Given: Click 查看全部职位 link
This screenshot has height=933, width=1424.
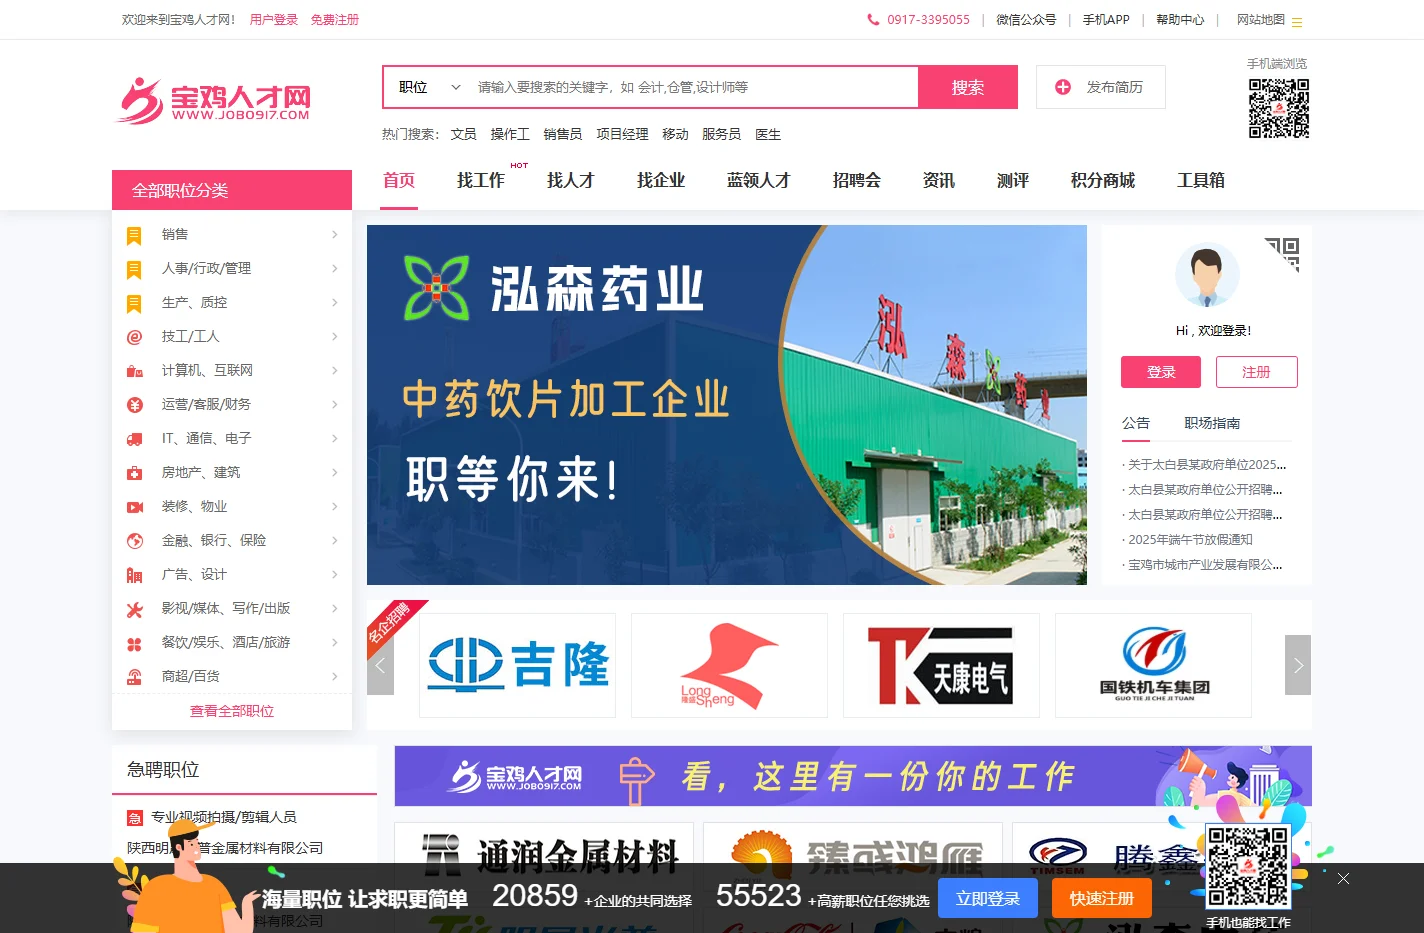Looking at the screenshot, I should [x=232, y=711].
